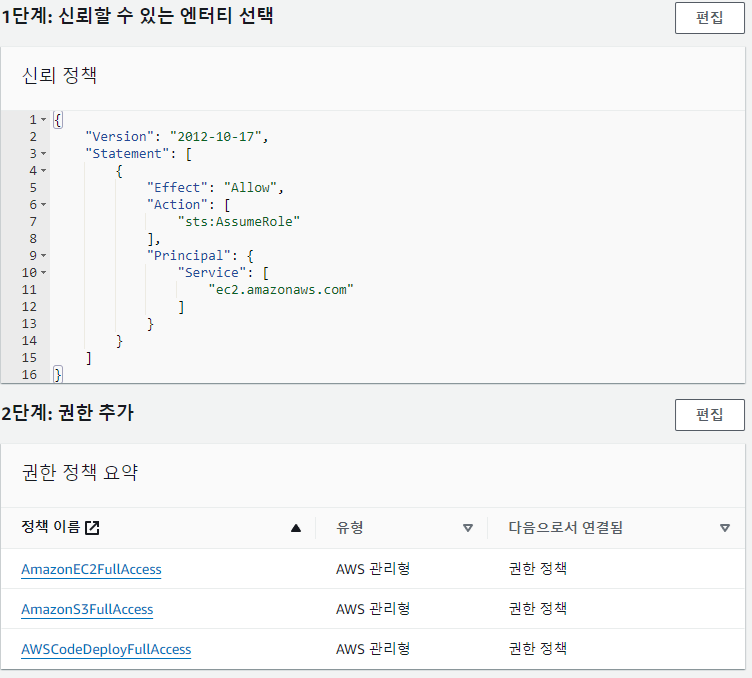Sort by 정책 이름 using the ascending arrow
The width and height of the screenshot is (752, 678).
click(296, 528)
